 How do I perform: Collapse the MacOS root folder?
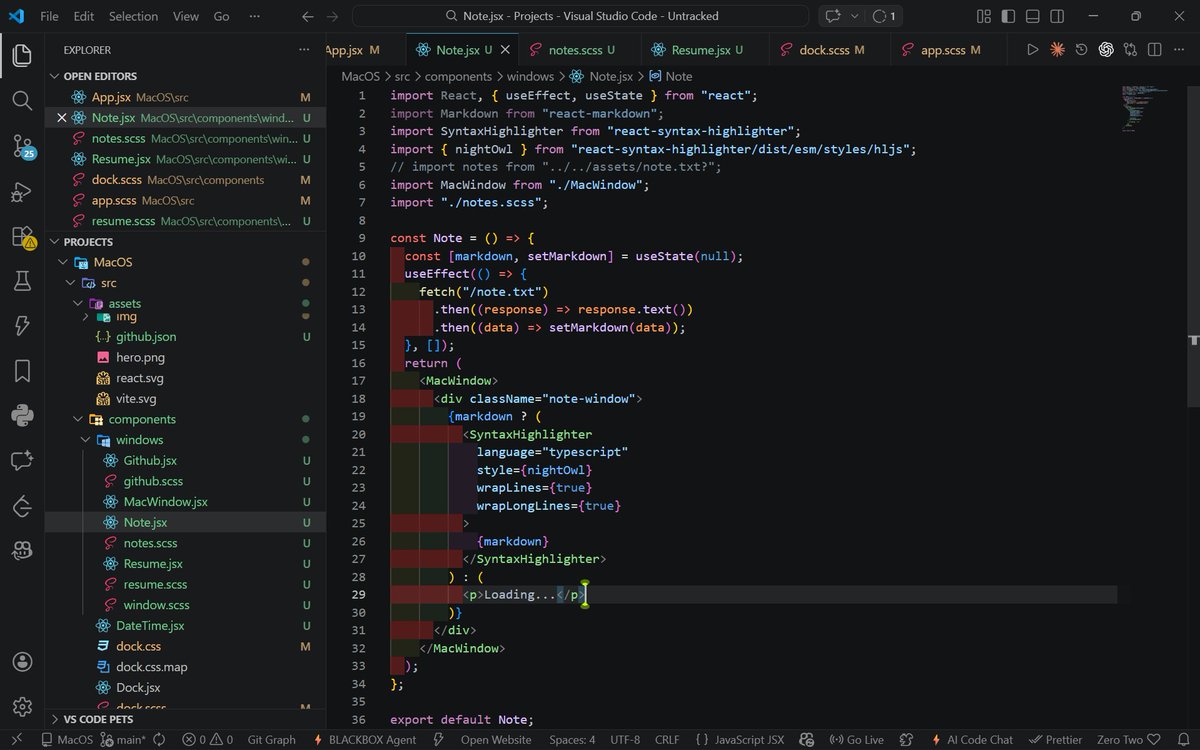pos(64,262)
